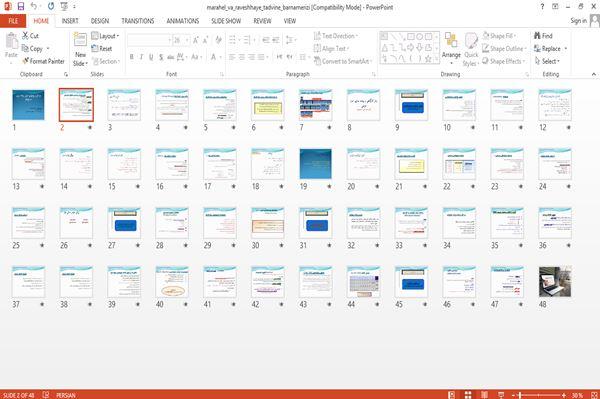This screenshot has height=399, width=600.
Task: Toggle Bold formatting
Action: pyautogui.click(x=132, y=57)
